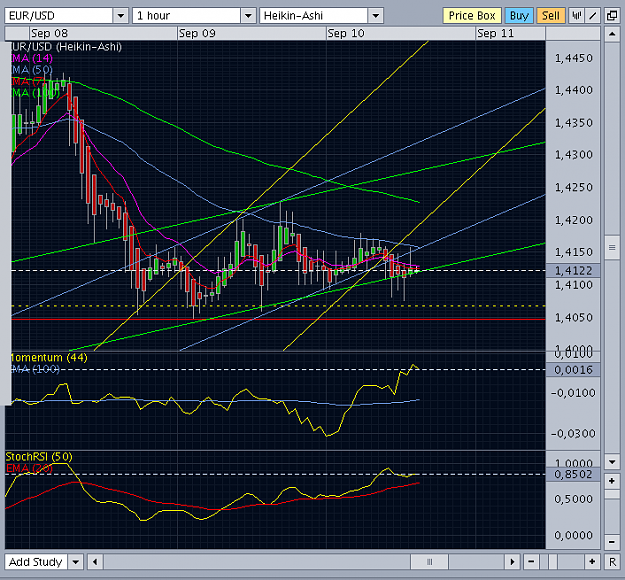Click the horizontal zoom plus button
The height and width of the screenshot is (580, 625).
coord(592,562)
